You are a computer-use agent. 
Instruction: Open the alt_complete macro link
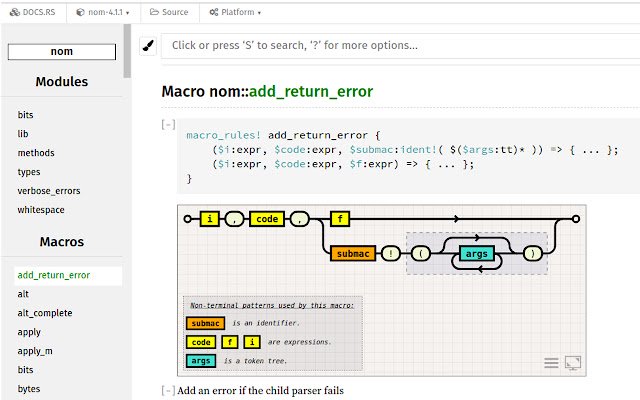[45, 313]
